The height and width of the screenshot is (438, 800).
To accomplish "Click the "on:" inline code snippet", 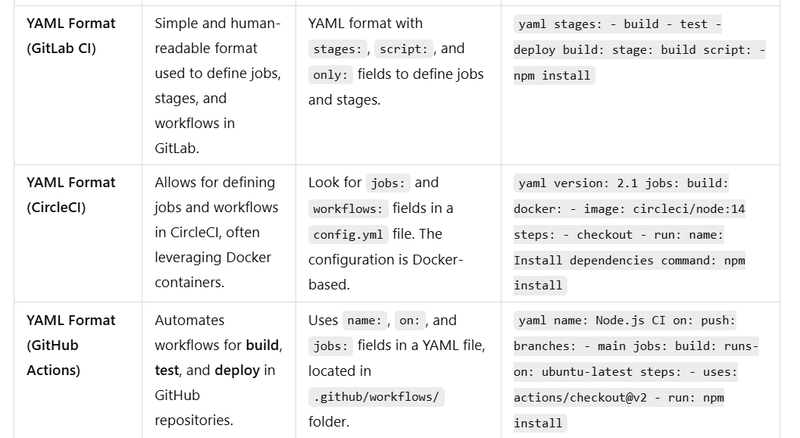I will coord(410,321).
